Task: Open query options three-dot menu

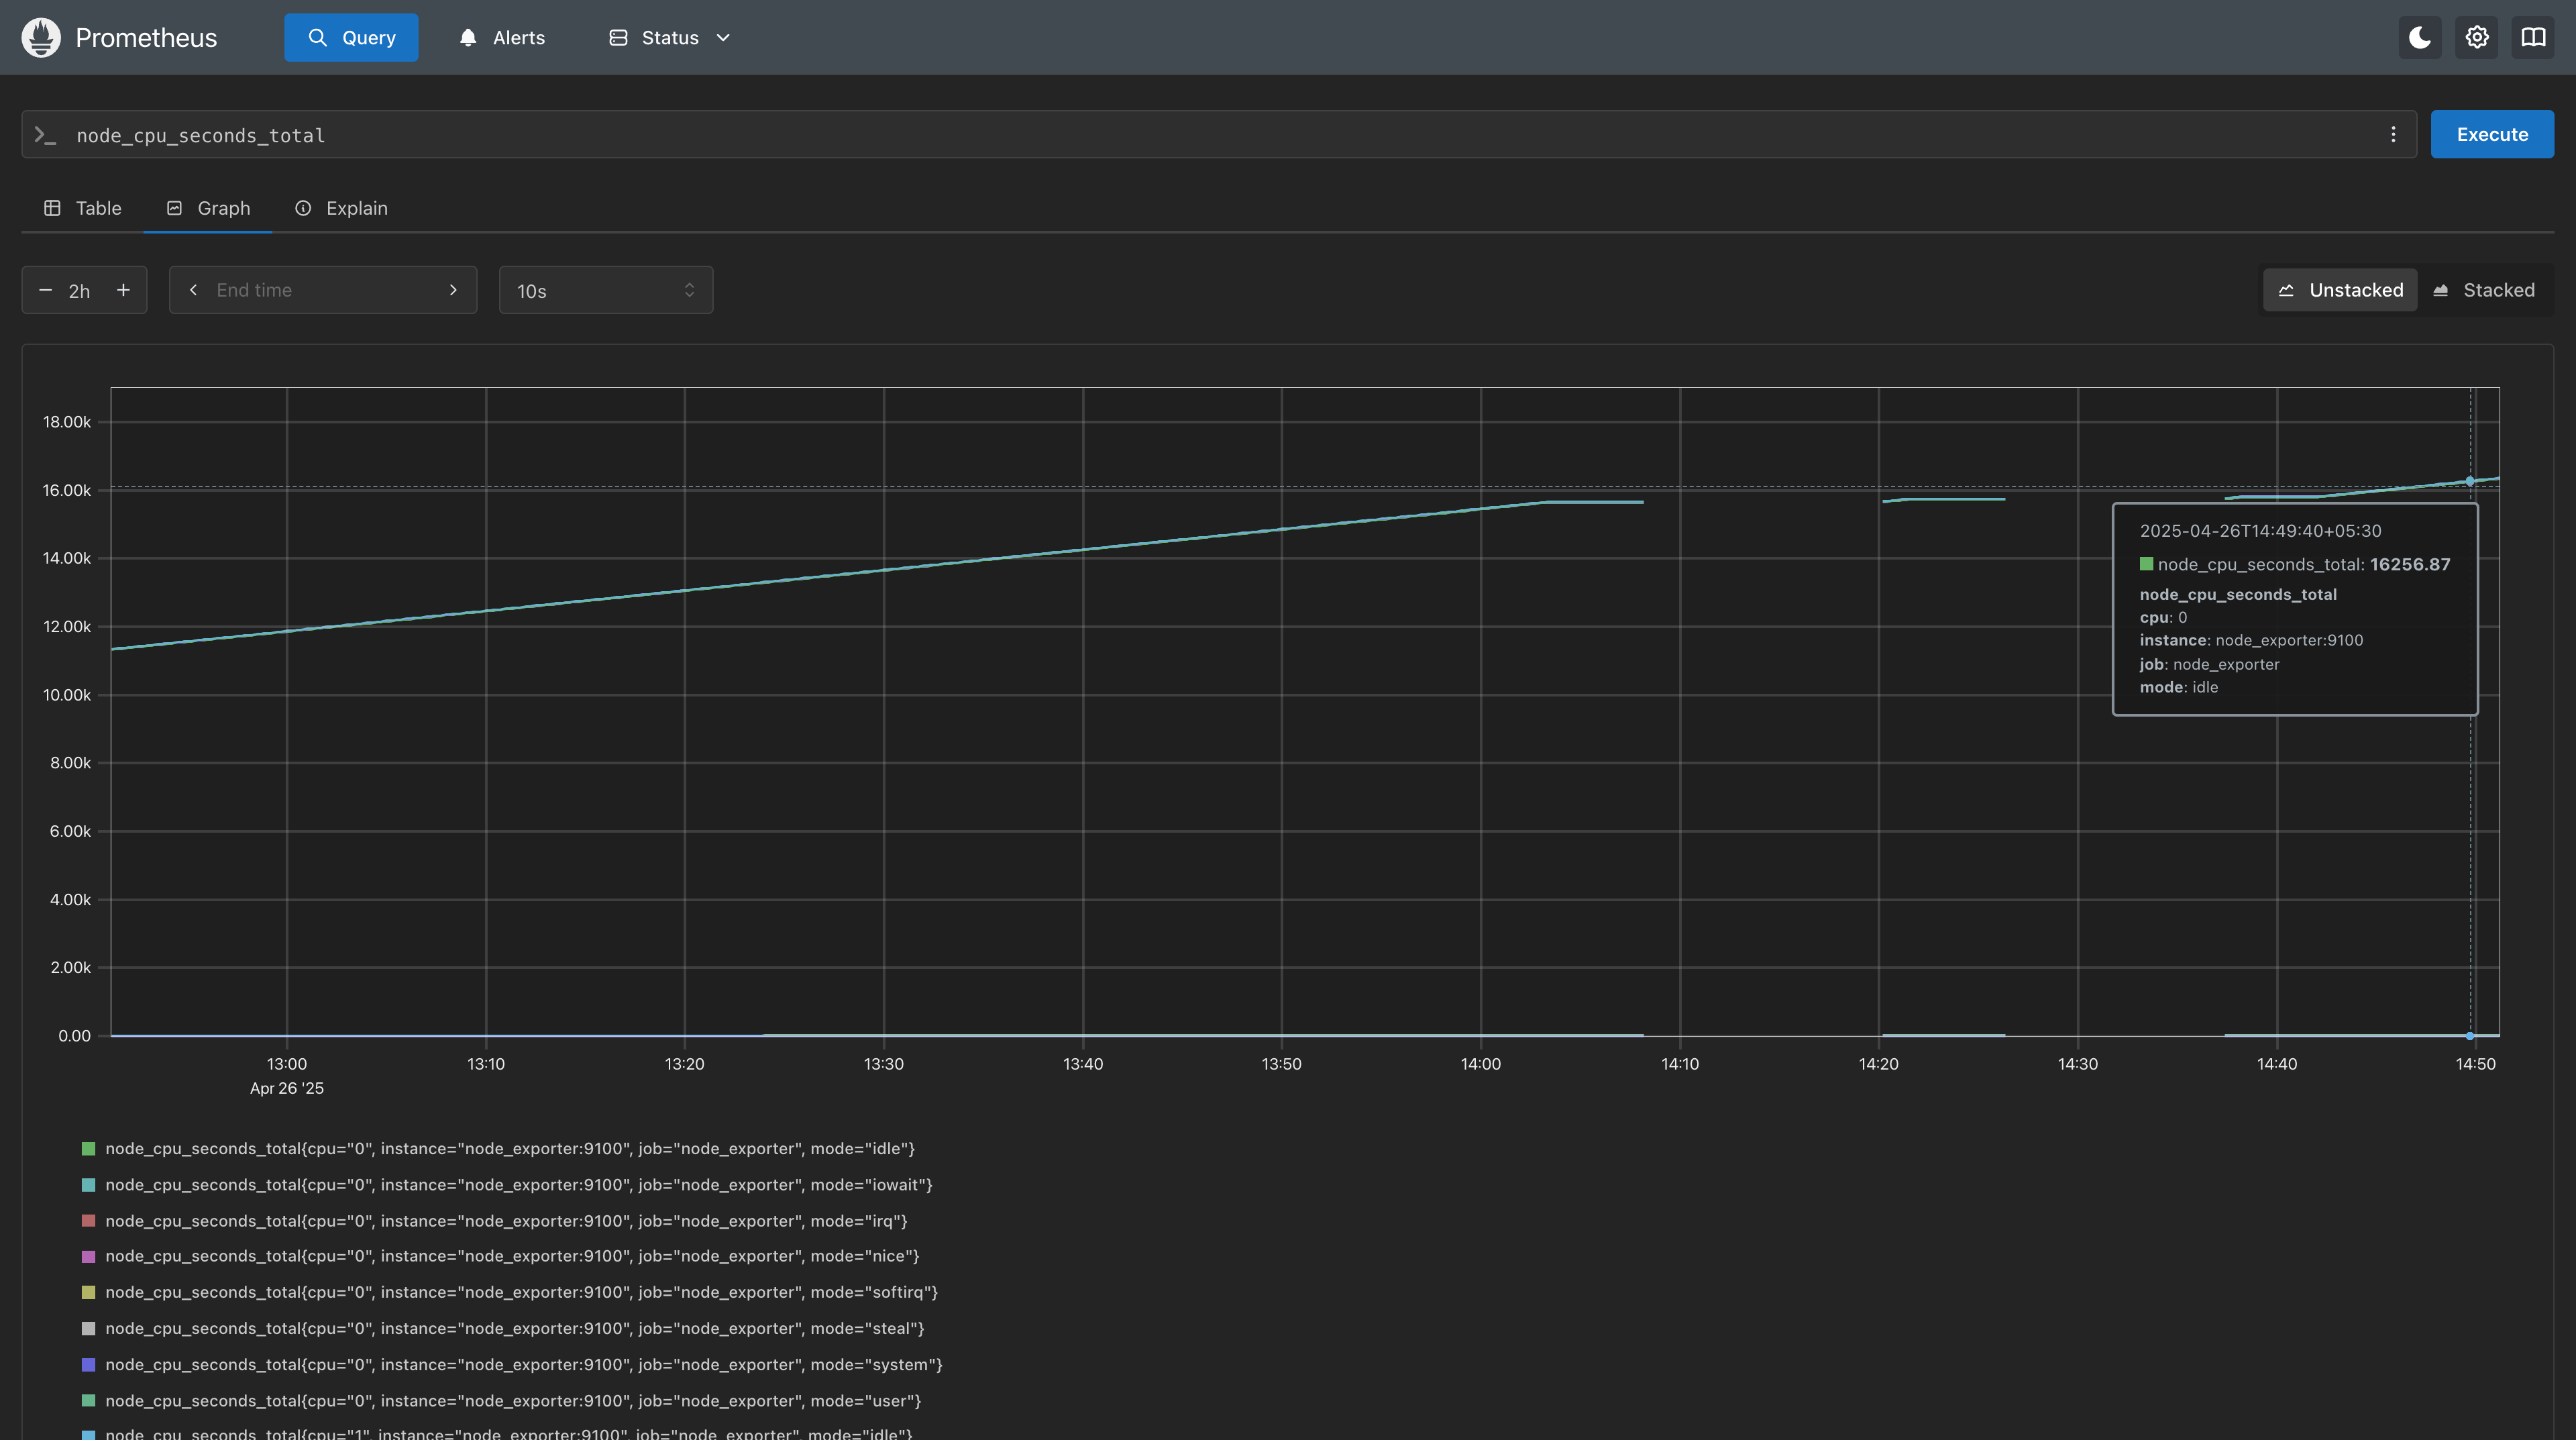Action: pos(2393,134)
